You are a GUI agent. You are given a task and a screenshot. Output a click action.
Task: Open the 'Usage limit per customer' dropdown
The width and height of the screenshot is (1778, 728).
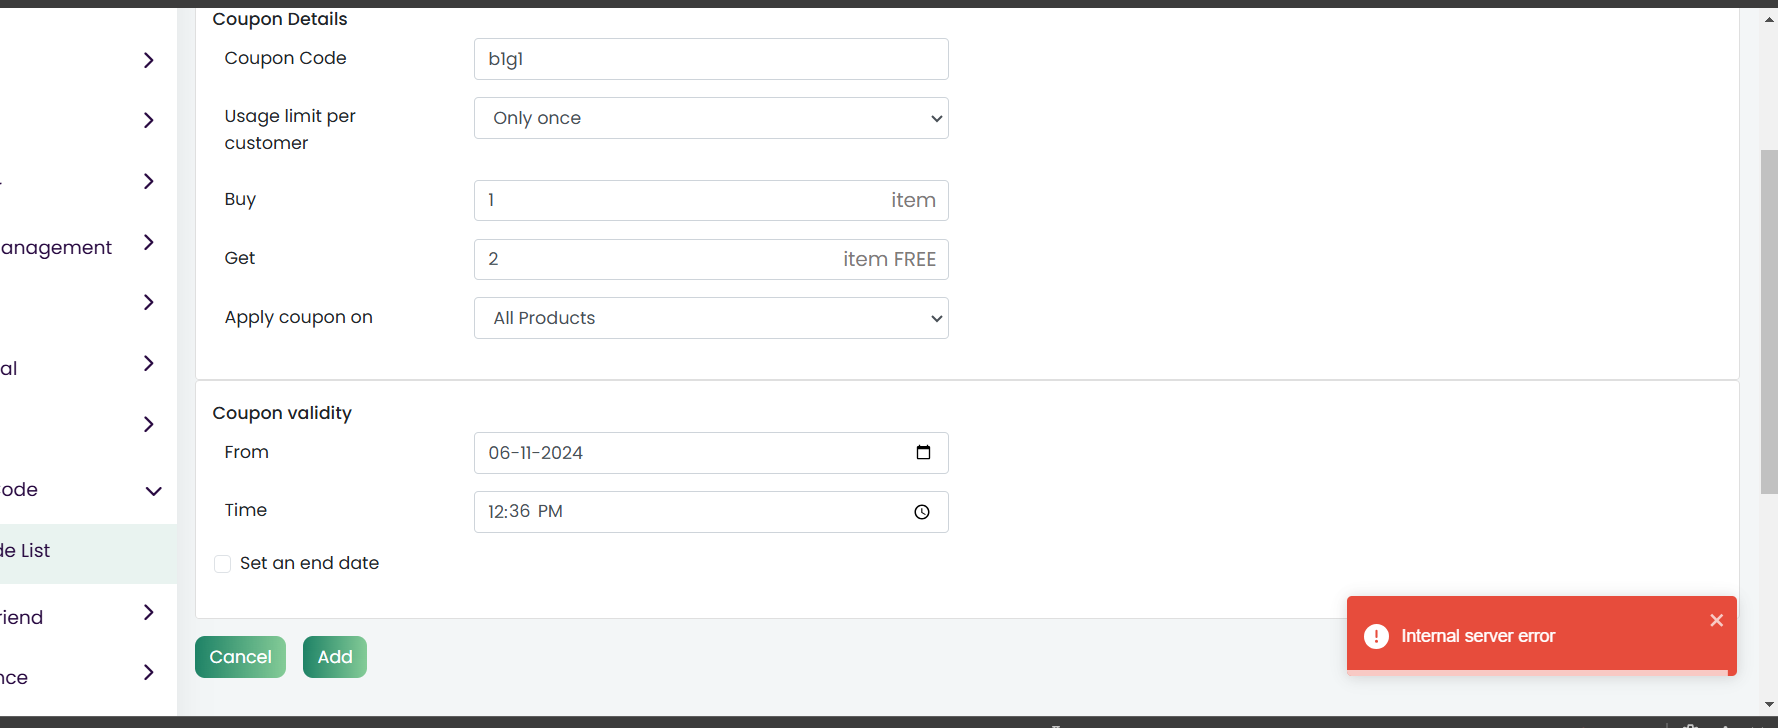[x=711, y=118]
